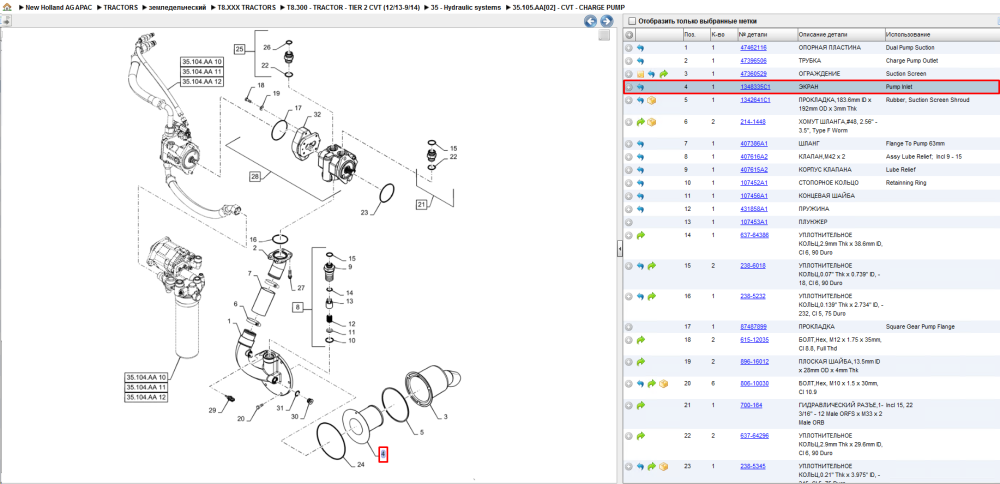Viewport: 1000px width, 484px height.
Task: Add part 47462116 using its plus icon
Action: pyautogui.click(x=629, y=48)
